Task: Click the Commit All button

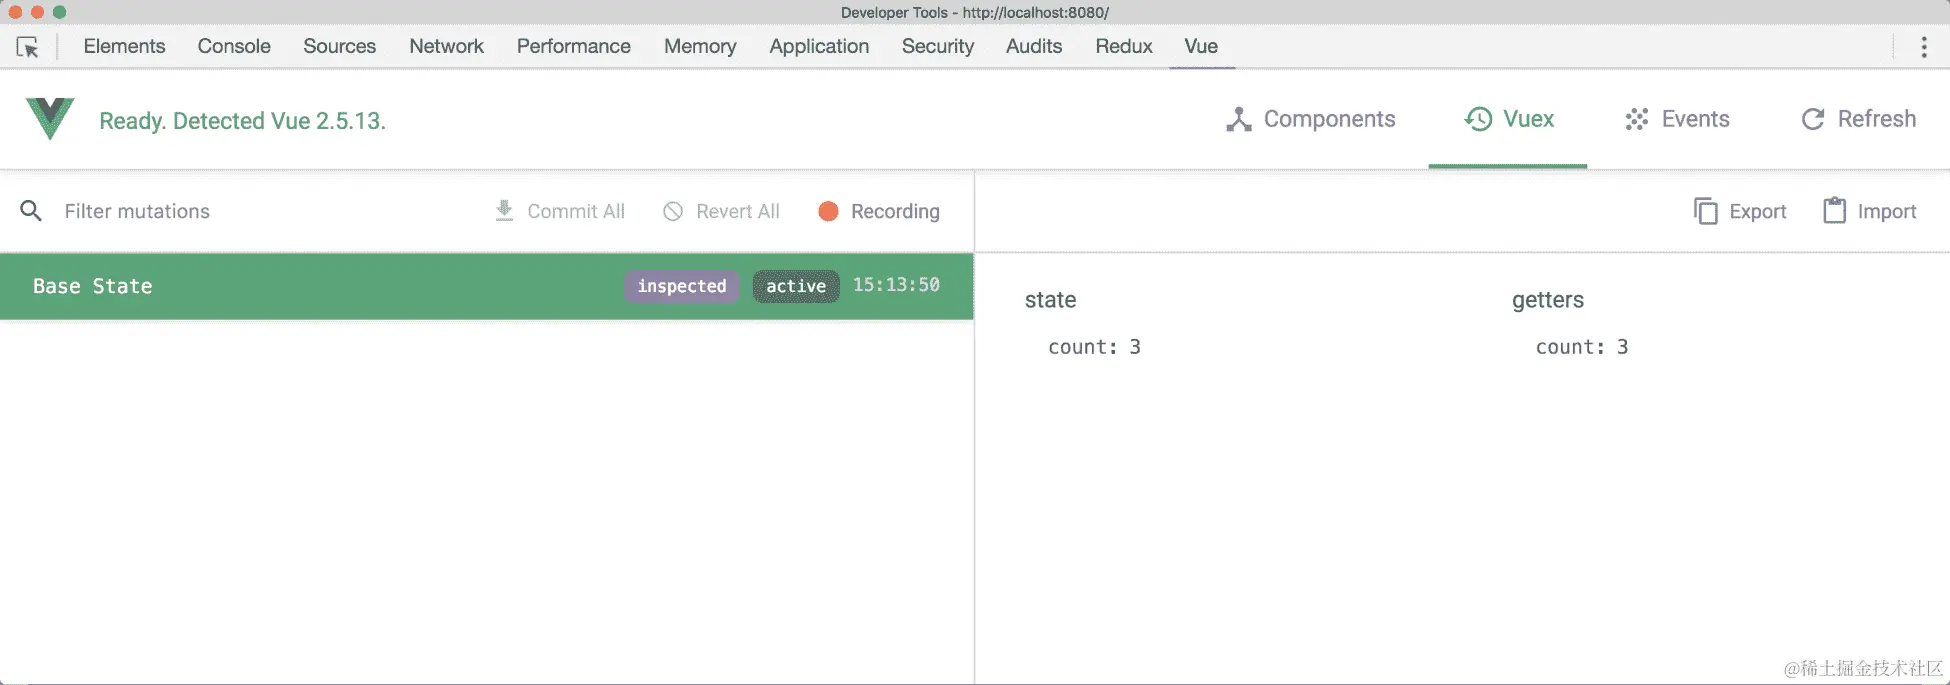Action: 560,211
